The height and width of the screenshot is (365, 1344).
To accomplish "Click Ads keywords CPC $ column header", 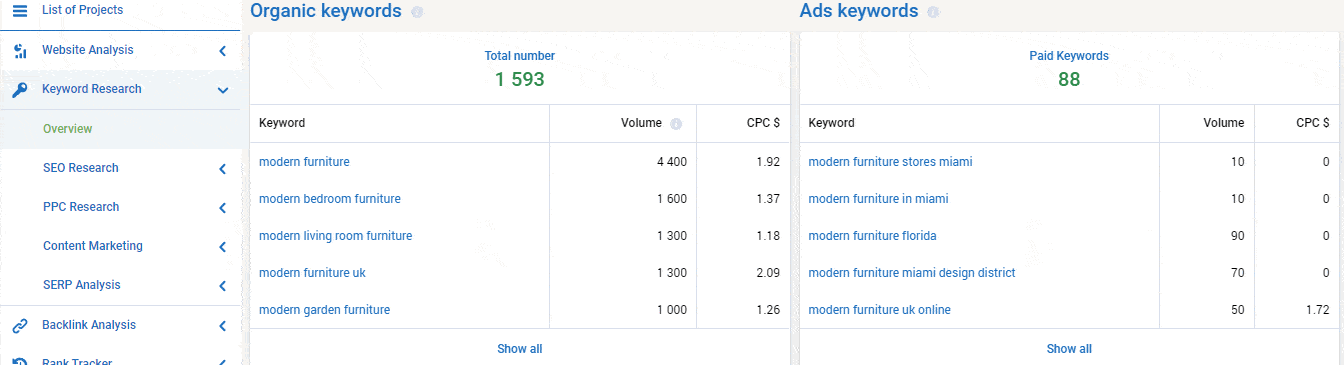I will click(1313, 123).
